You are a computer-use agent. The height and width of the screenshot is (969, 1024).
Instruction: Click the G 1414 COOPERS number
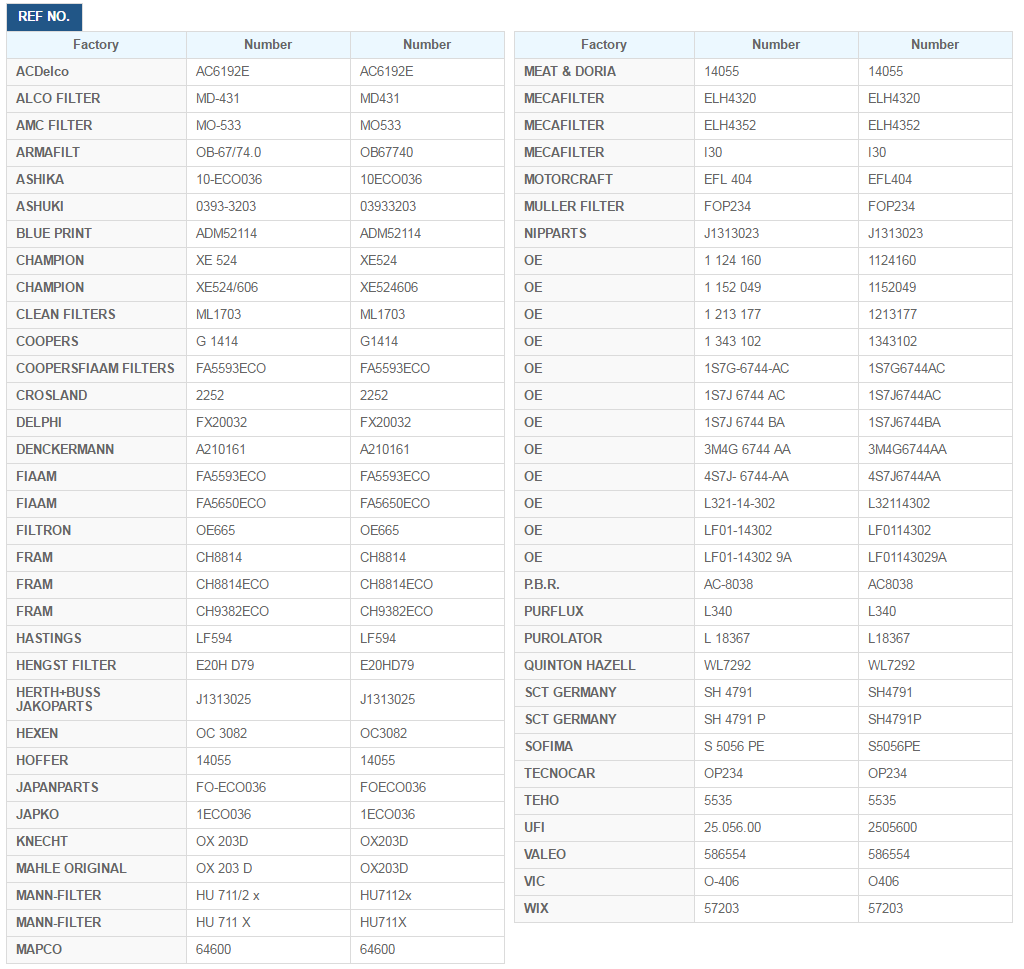coord(217,342)
